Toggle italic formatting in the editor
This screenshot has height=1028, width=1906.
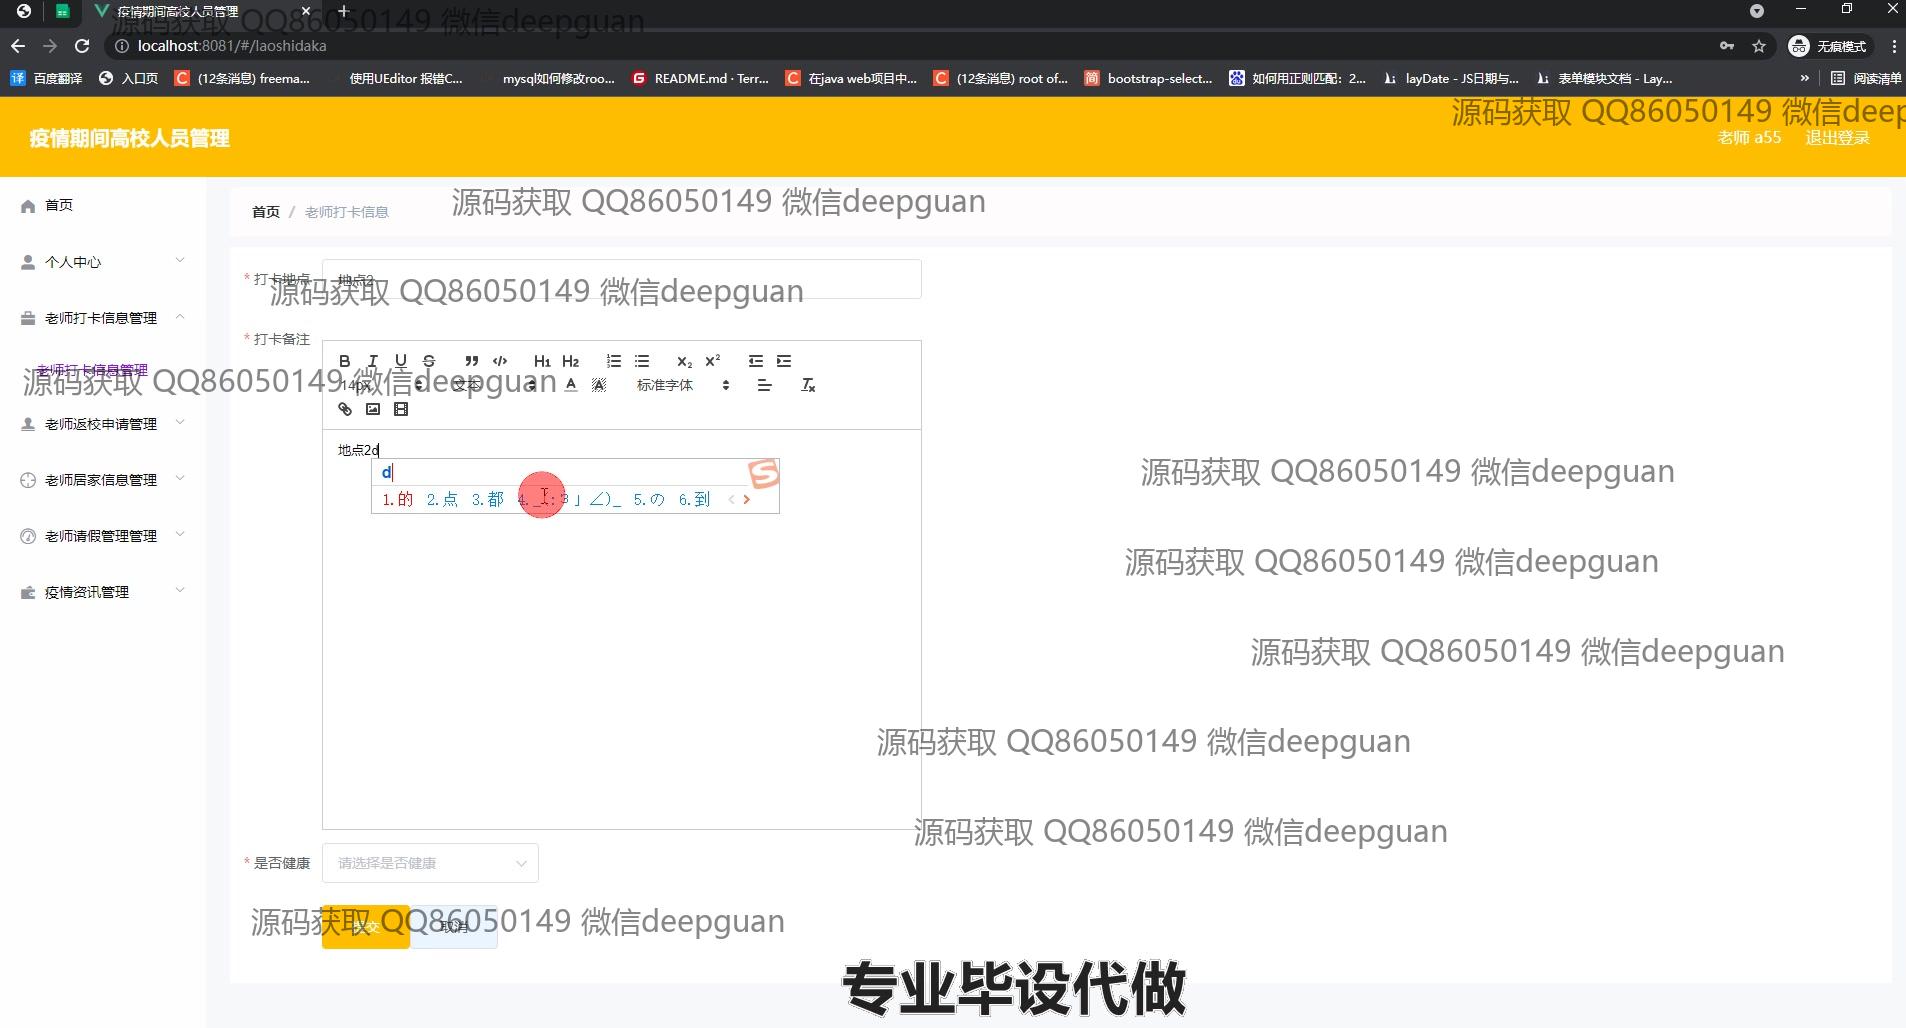coord(373,361)
